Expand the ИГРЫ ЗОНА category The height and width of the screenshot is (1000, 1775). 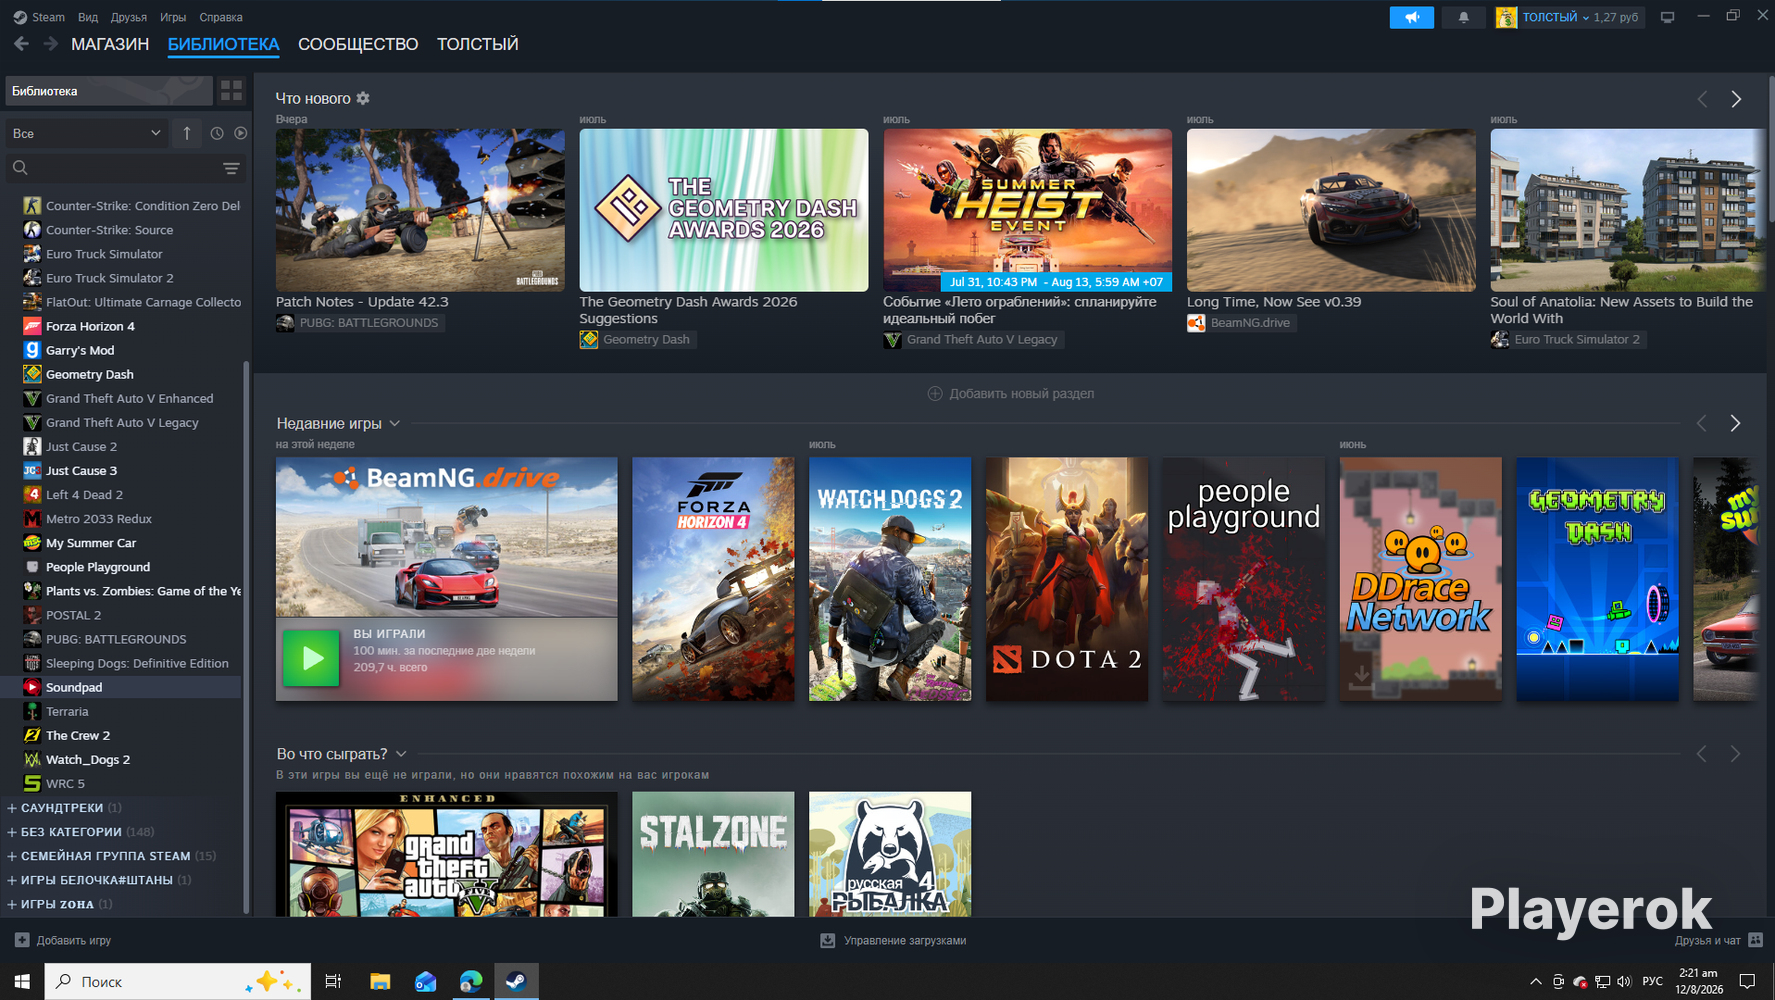pyautogui.click(x=57, y=904)
